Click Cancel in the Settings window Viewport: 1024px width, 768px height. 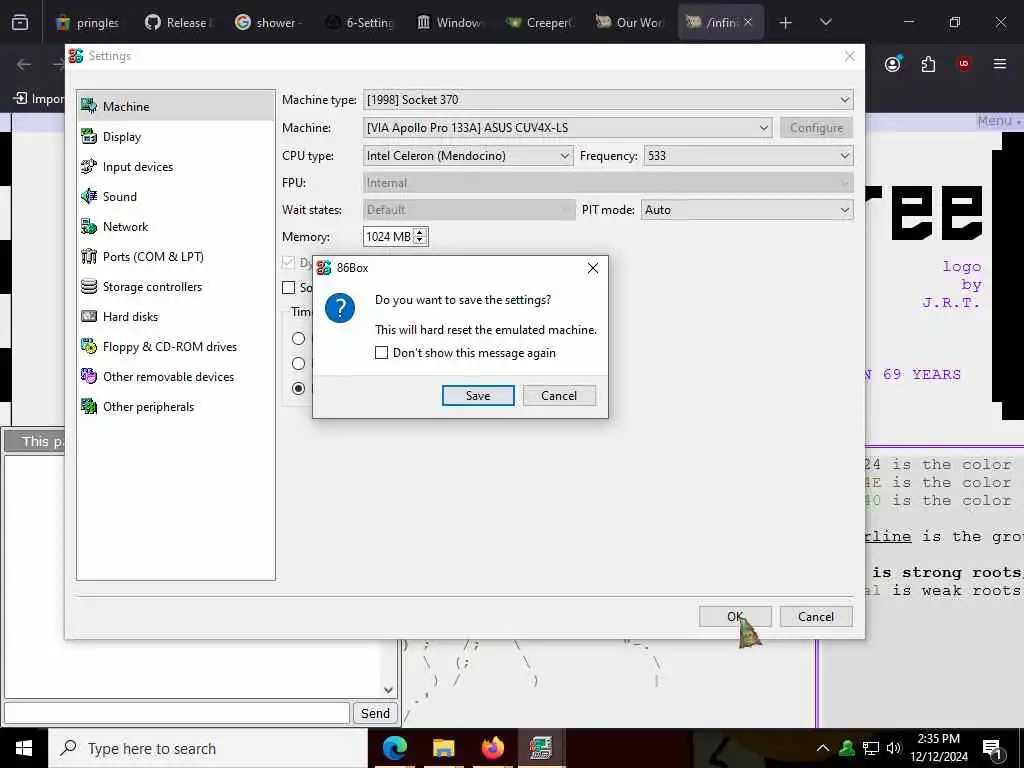pyautogui.click(x=816, y=616)
